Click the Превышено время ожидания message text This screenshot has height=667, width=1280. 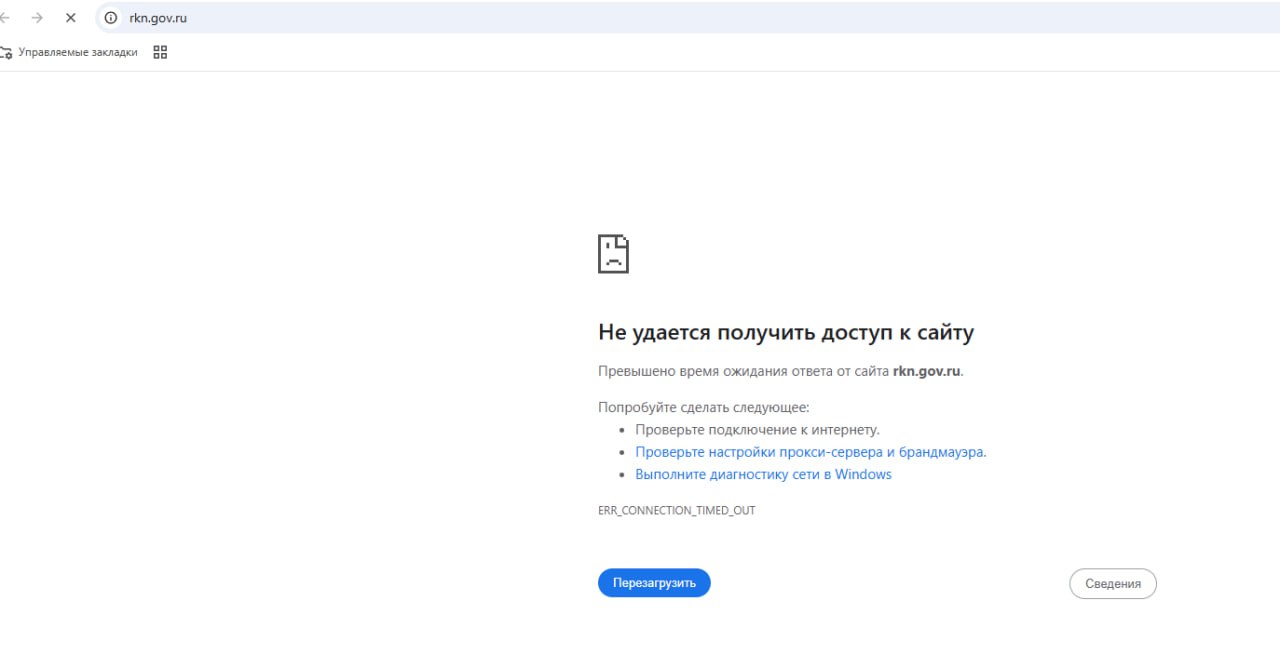tap(742, 371)
